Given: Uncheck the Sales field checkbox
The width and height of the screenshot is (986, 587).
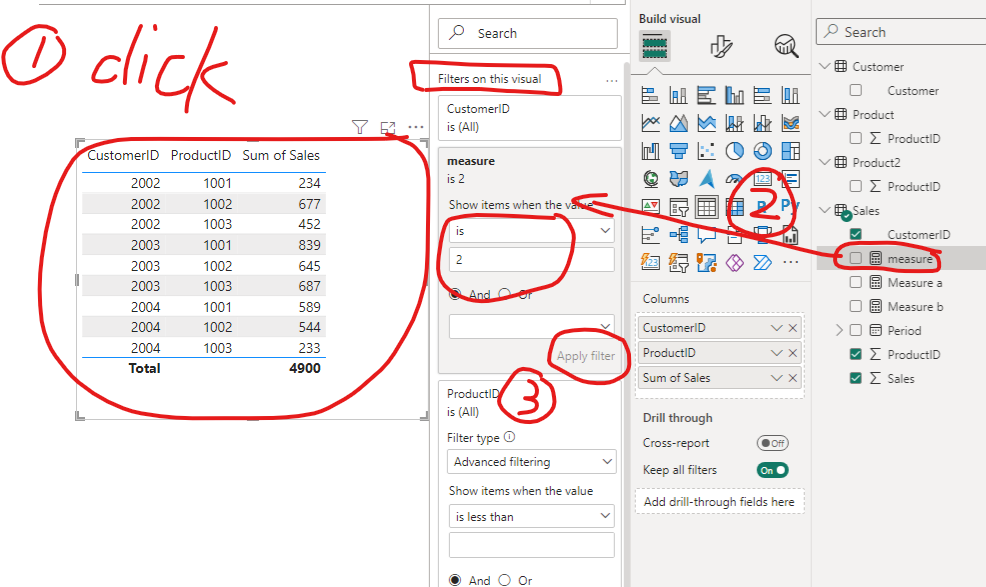Looking at the screenshot, I should (856, 378).
